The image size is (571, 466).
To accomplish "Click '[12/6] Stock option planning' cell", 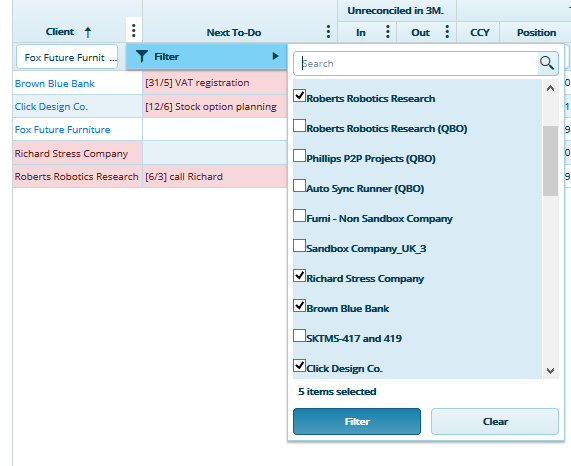I will [x=215, y=107].
